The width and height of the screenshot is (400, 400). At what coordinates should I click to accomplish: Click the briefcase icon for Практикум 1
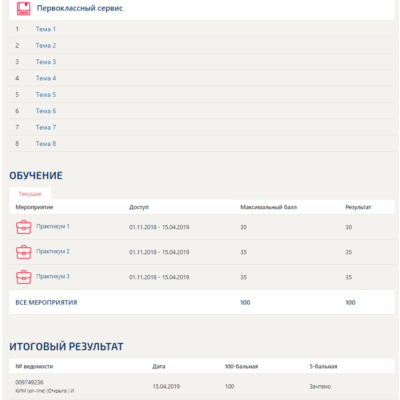[24, 227]
